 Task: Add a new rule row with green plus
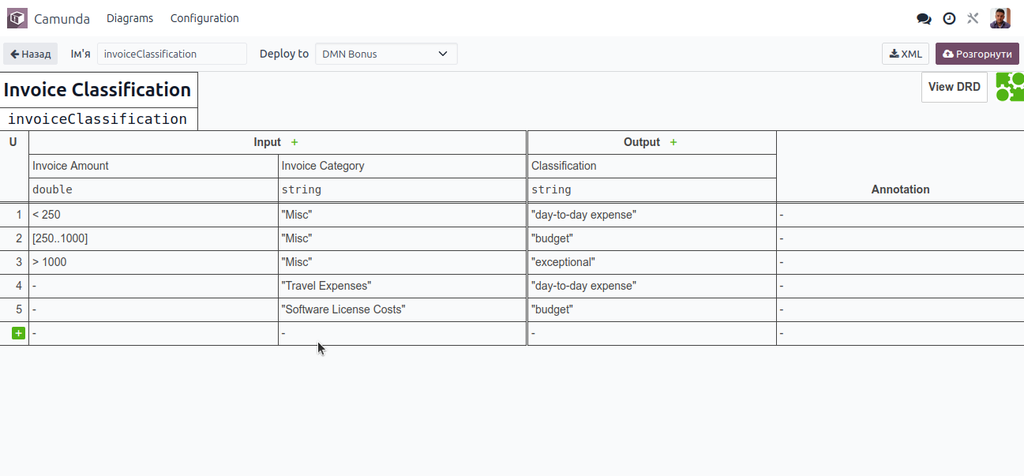tap(18, 334)
